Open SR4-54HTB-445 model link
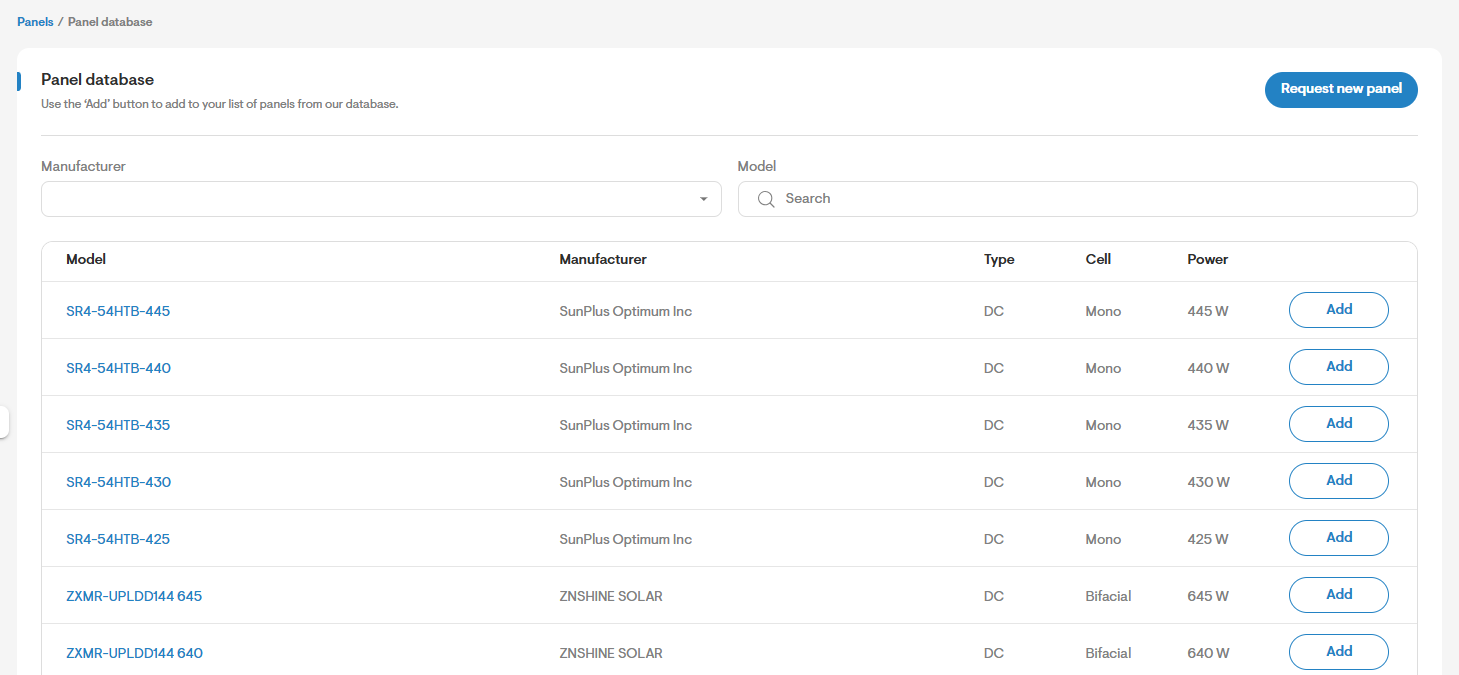This screenshot has width=1459, height=675. pos(118,311)
